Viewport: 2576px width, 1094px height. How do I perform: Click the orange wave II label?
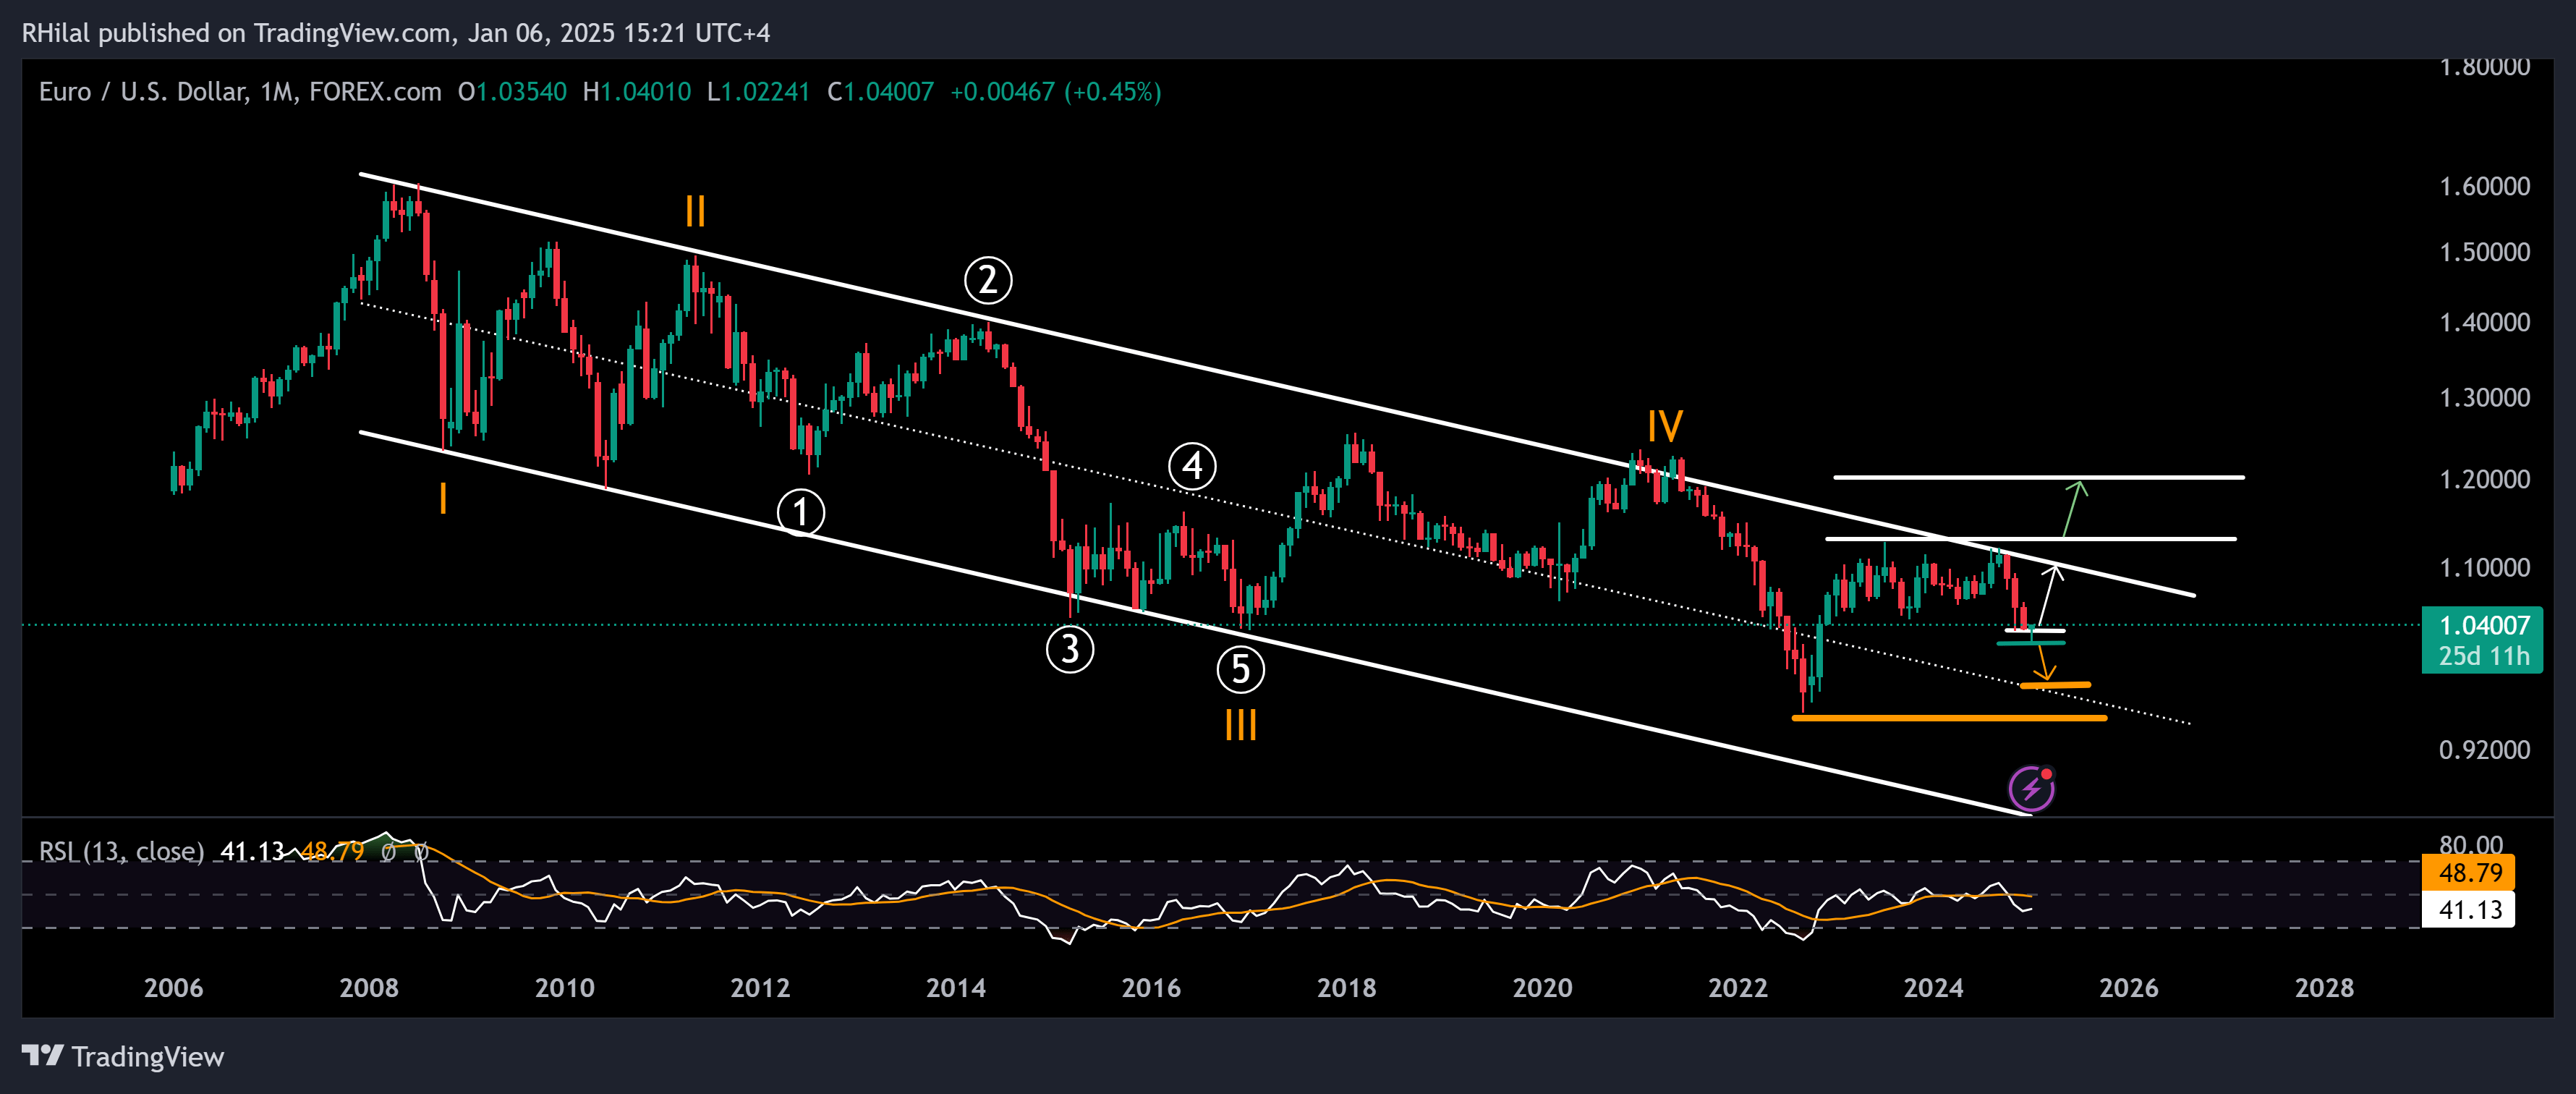point(695,211)
